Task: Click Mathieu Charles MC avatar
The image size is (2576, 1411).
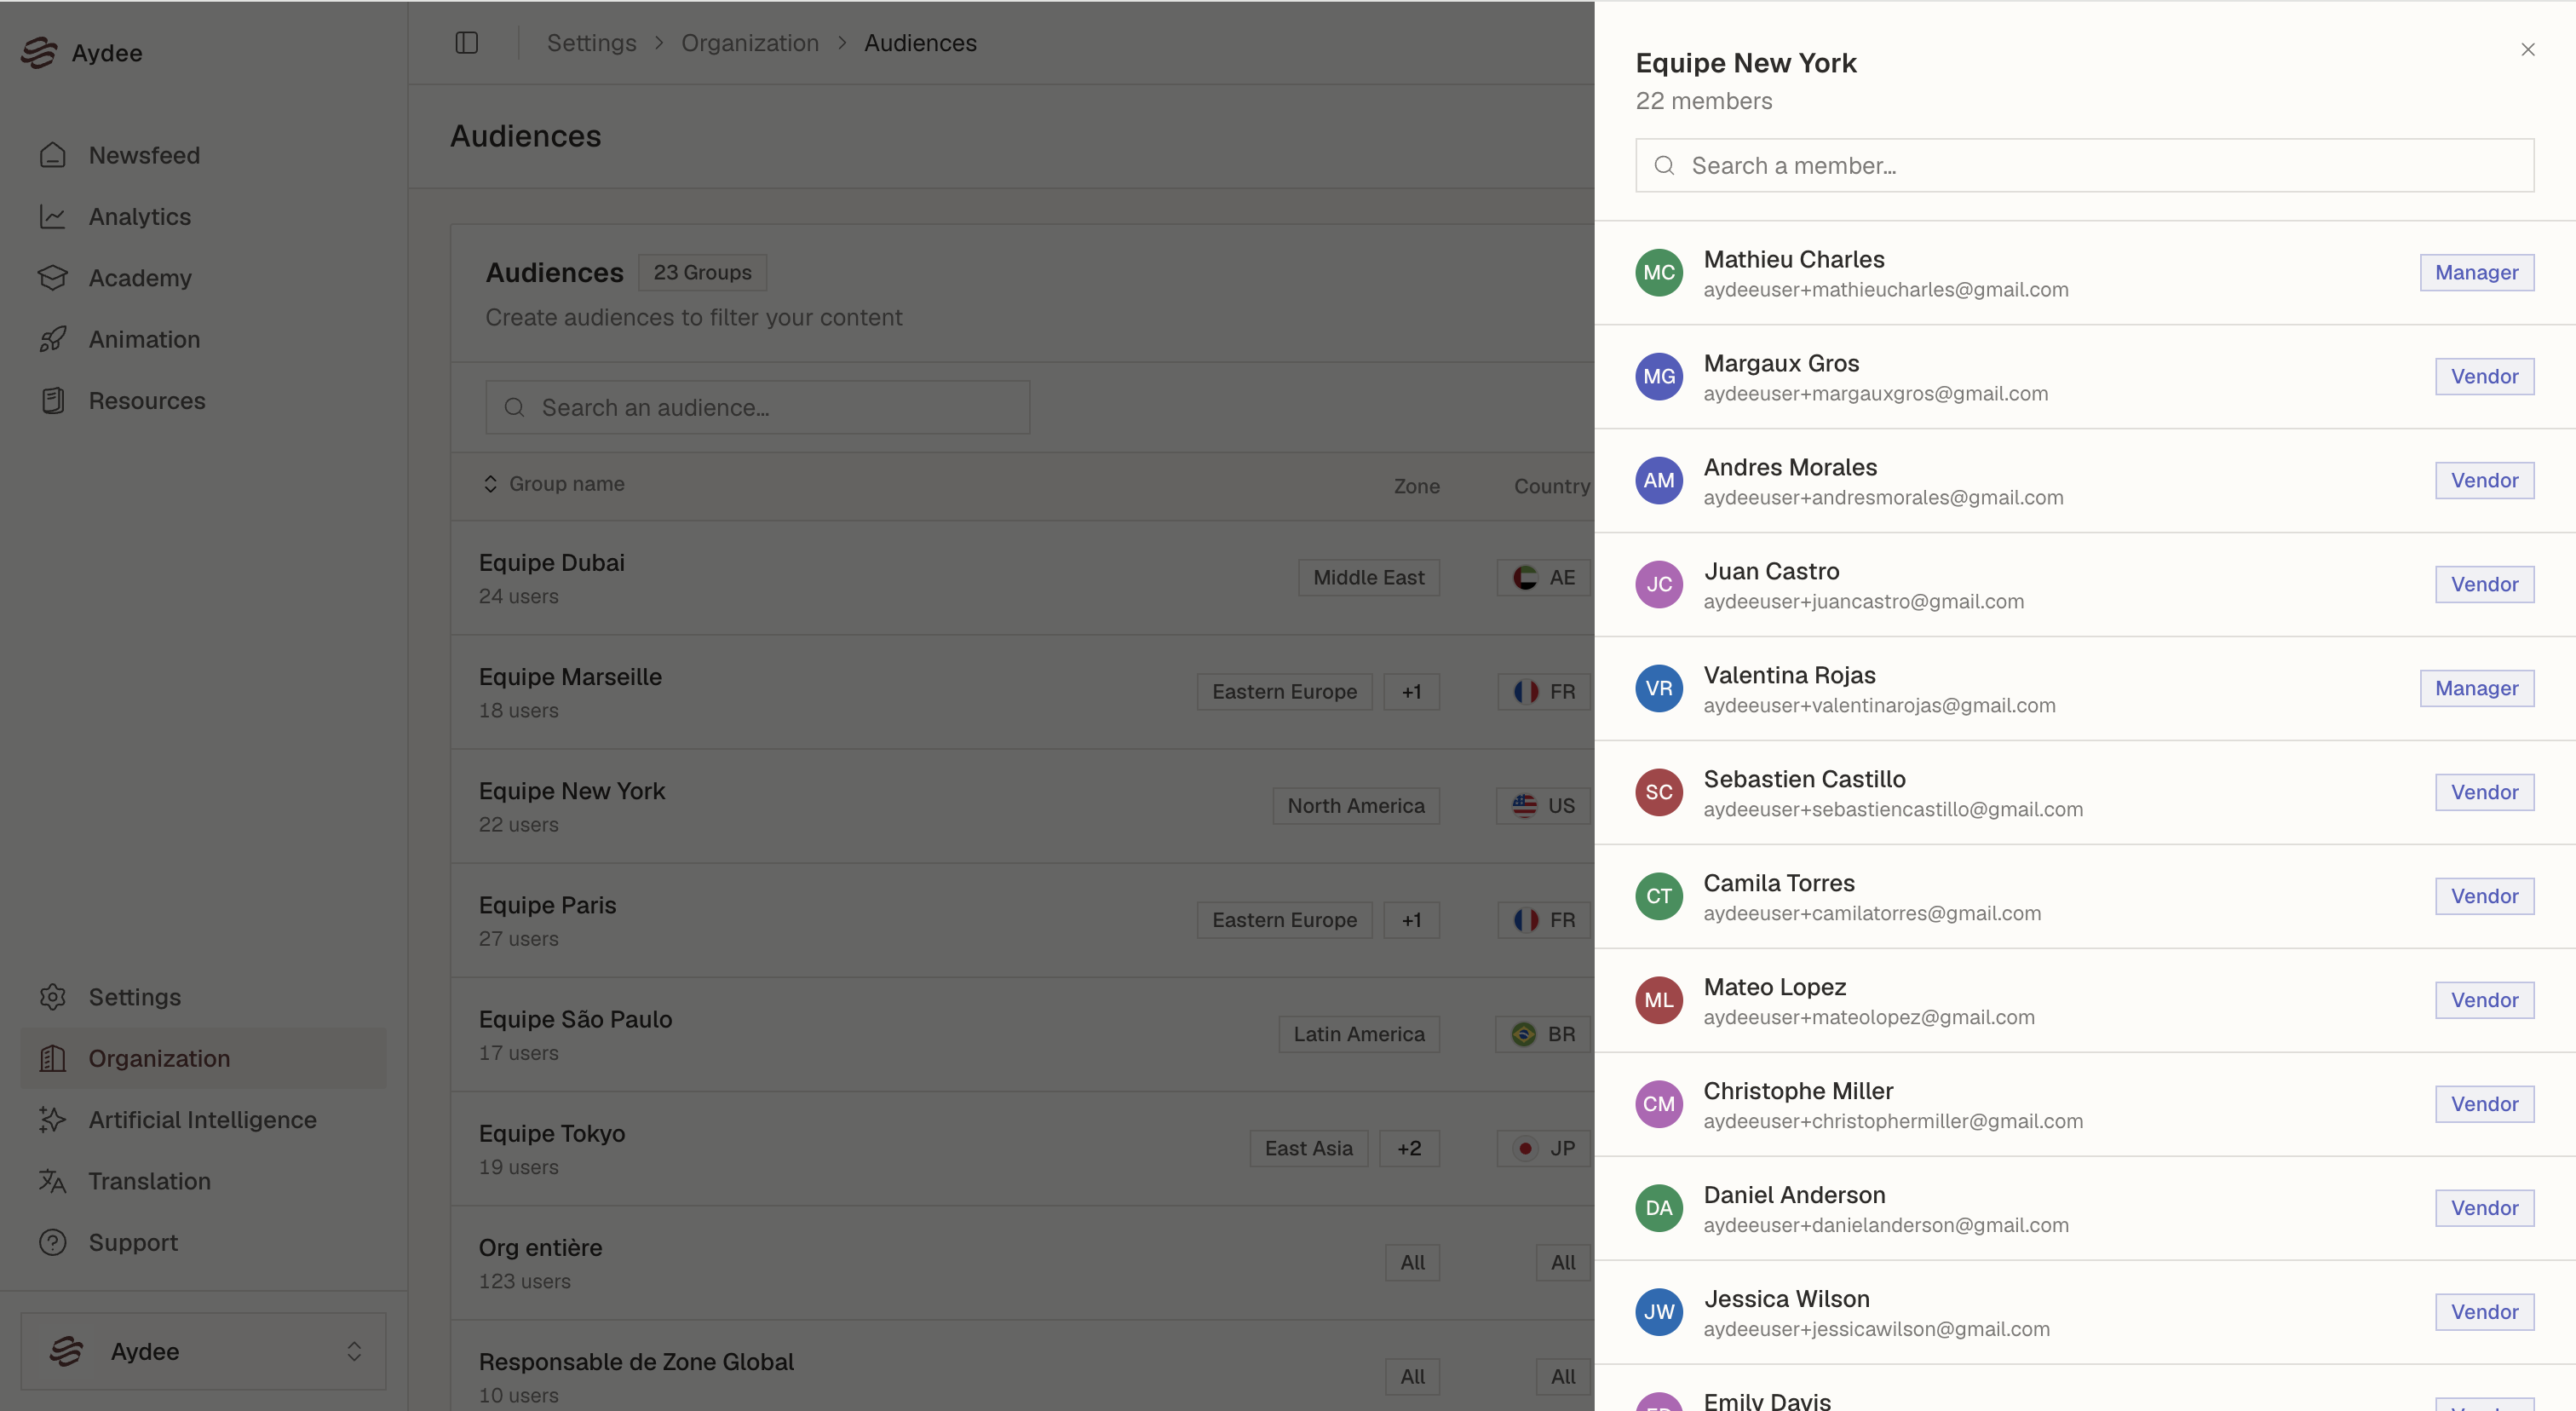Action: [1659, 272]
